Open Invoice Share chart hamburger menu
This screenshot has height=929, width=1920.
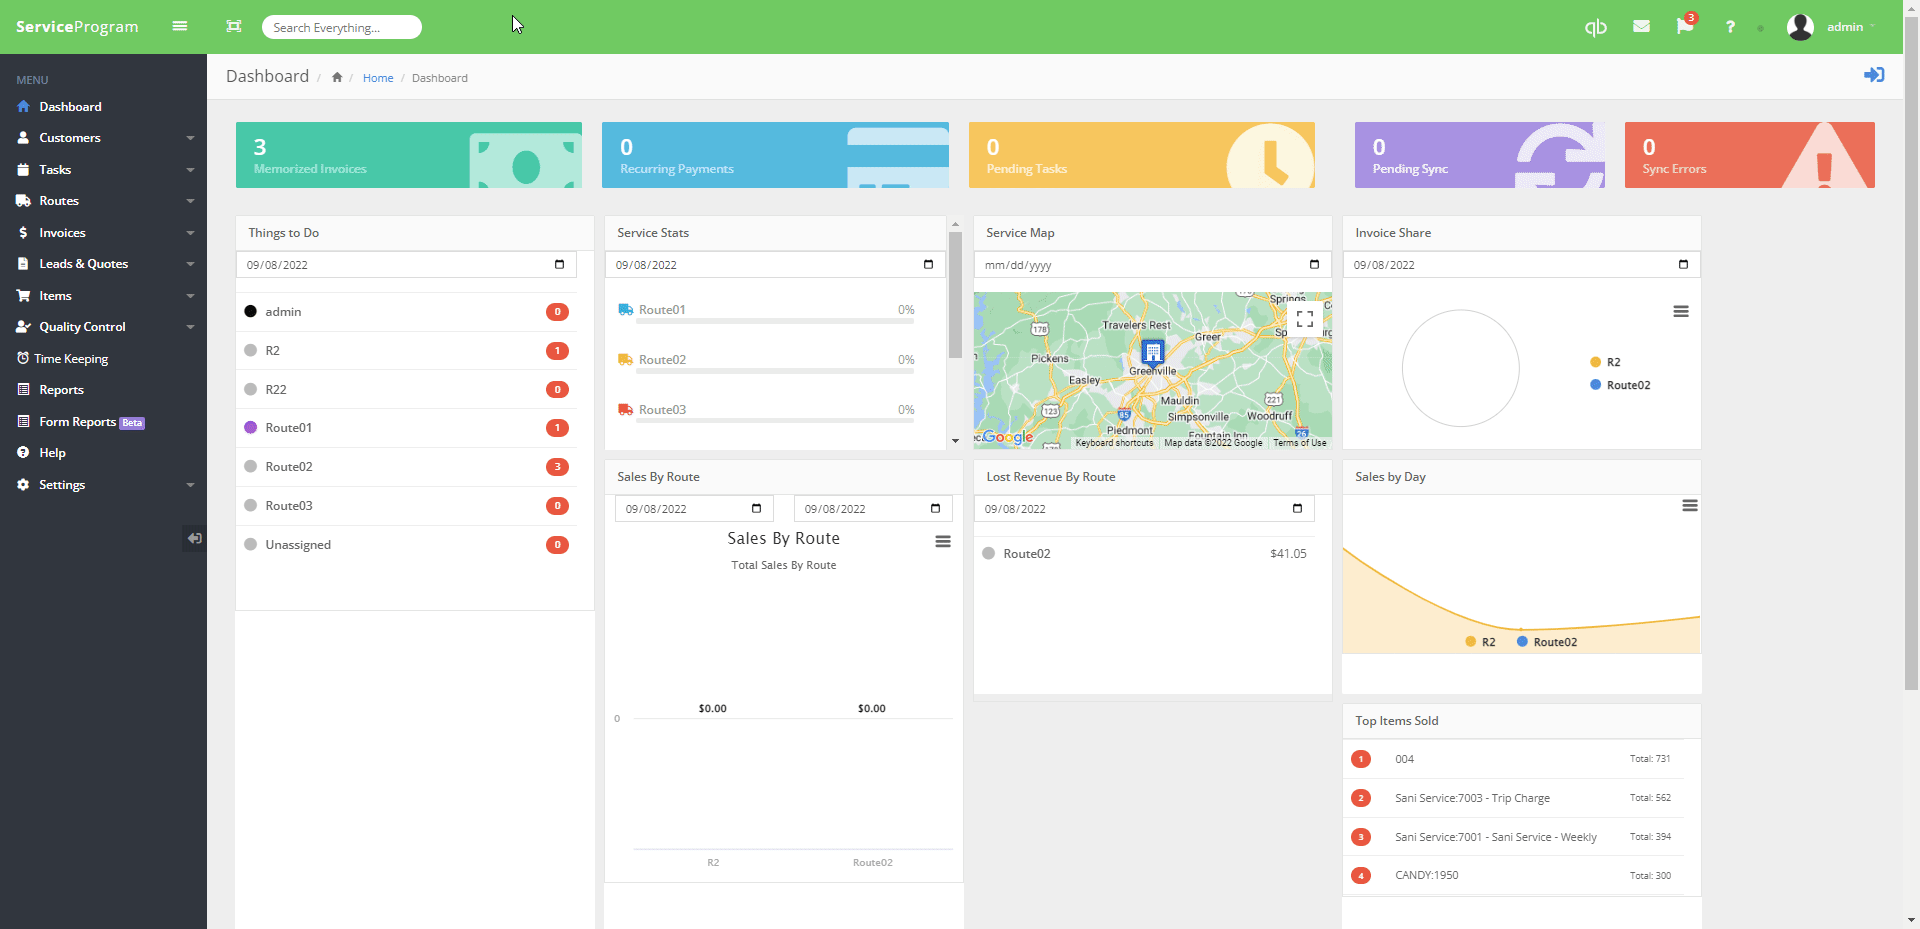(1681, 312)
